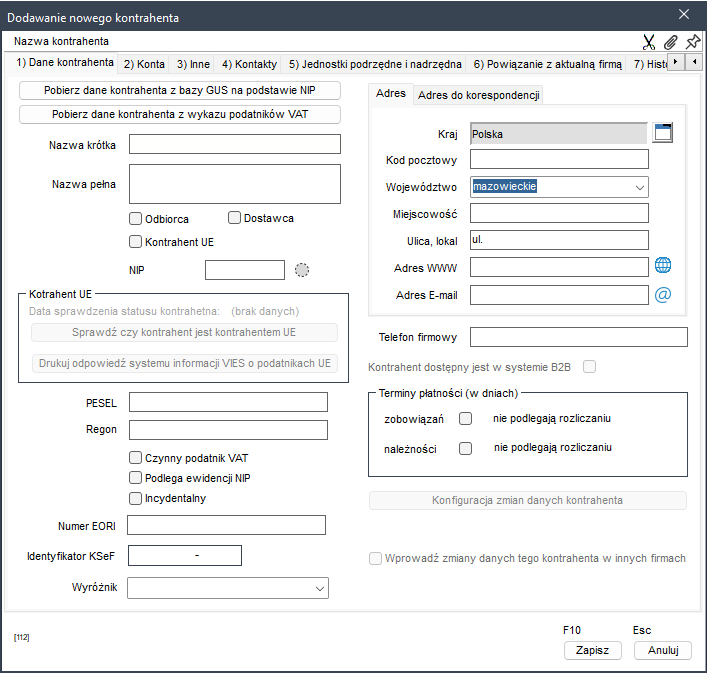This screenshot has height=673, width=707.
Task: Focus the Nazwa krótka field
Action: point(235,144)
